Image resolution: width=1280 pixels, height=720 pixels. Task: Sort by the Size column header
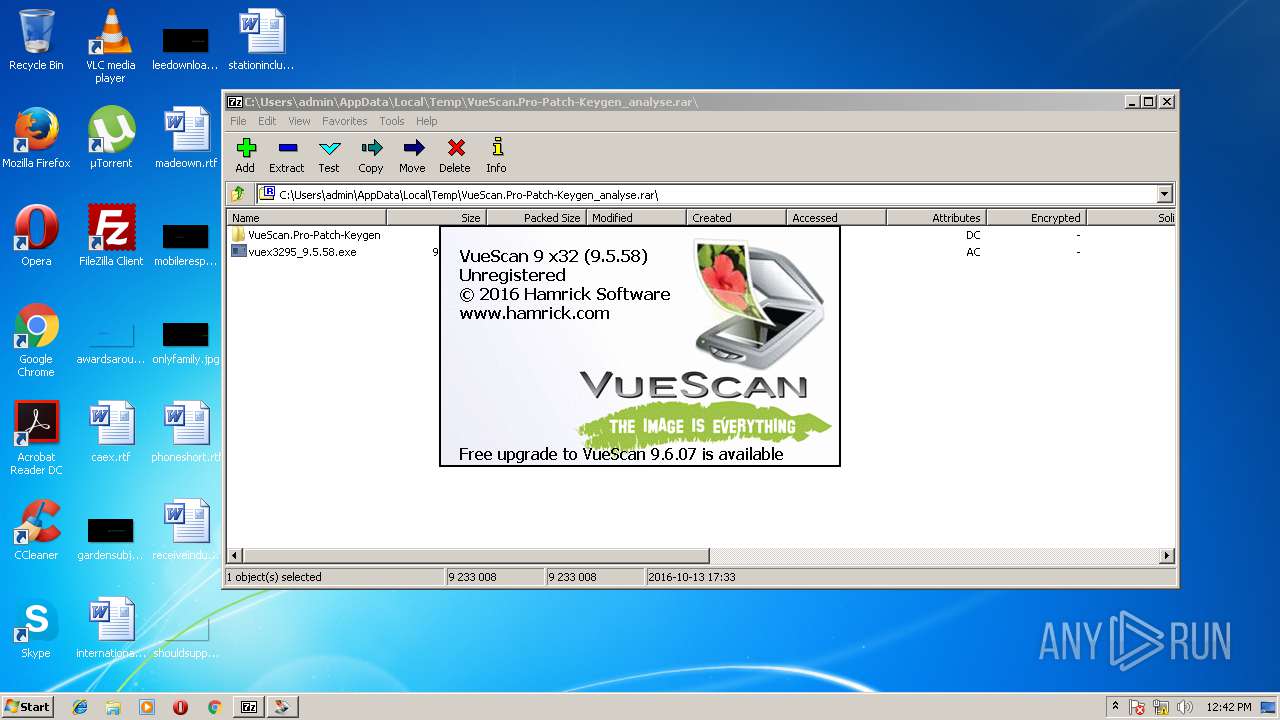(x=437, y=217)
